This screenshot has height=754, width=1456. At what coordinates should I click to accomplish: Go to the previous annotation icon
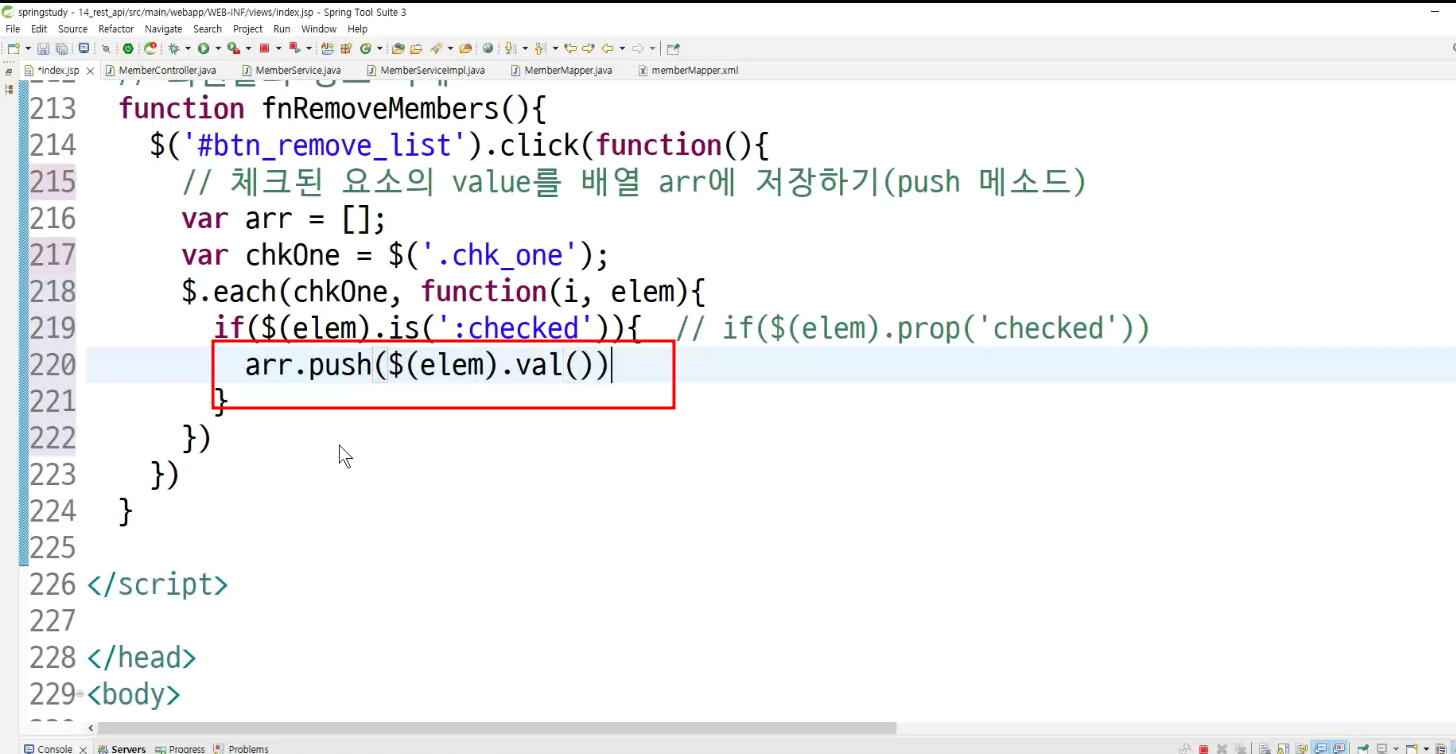click(x=540, y=48)
